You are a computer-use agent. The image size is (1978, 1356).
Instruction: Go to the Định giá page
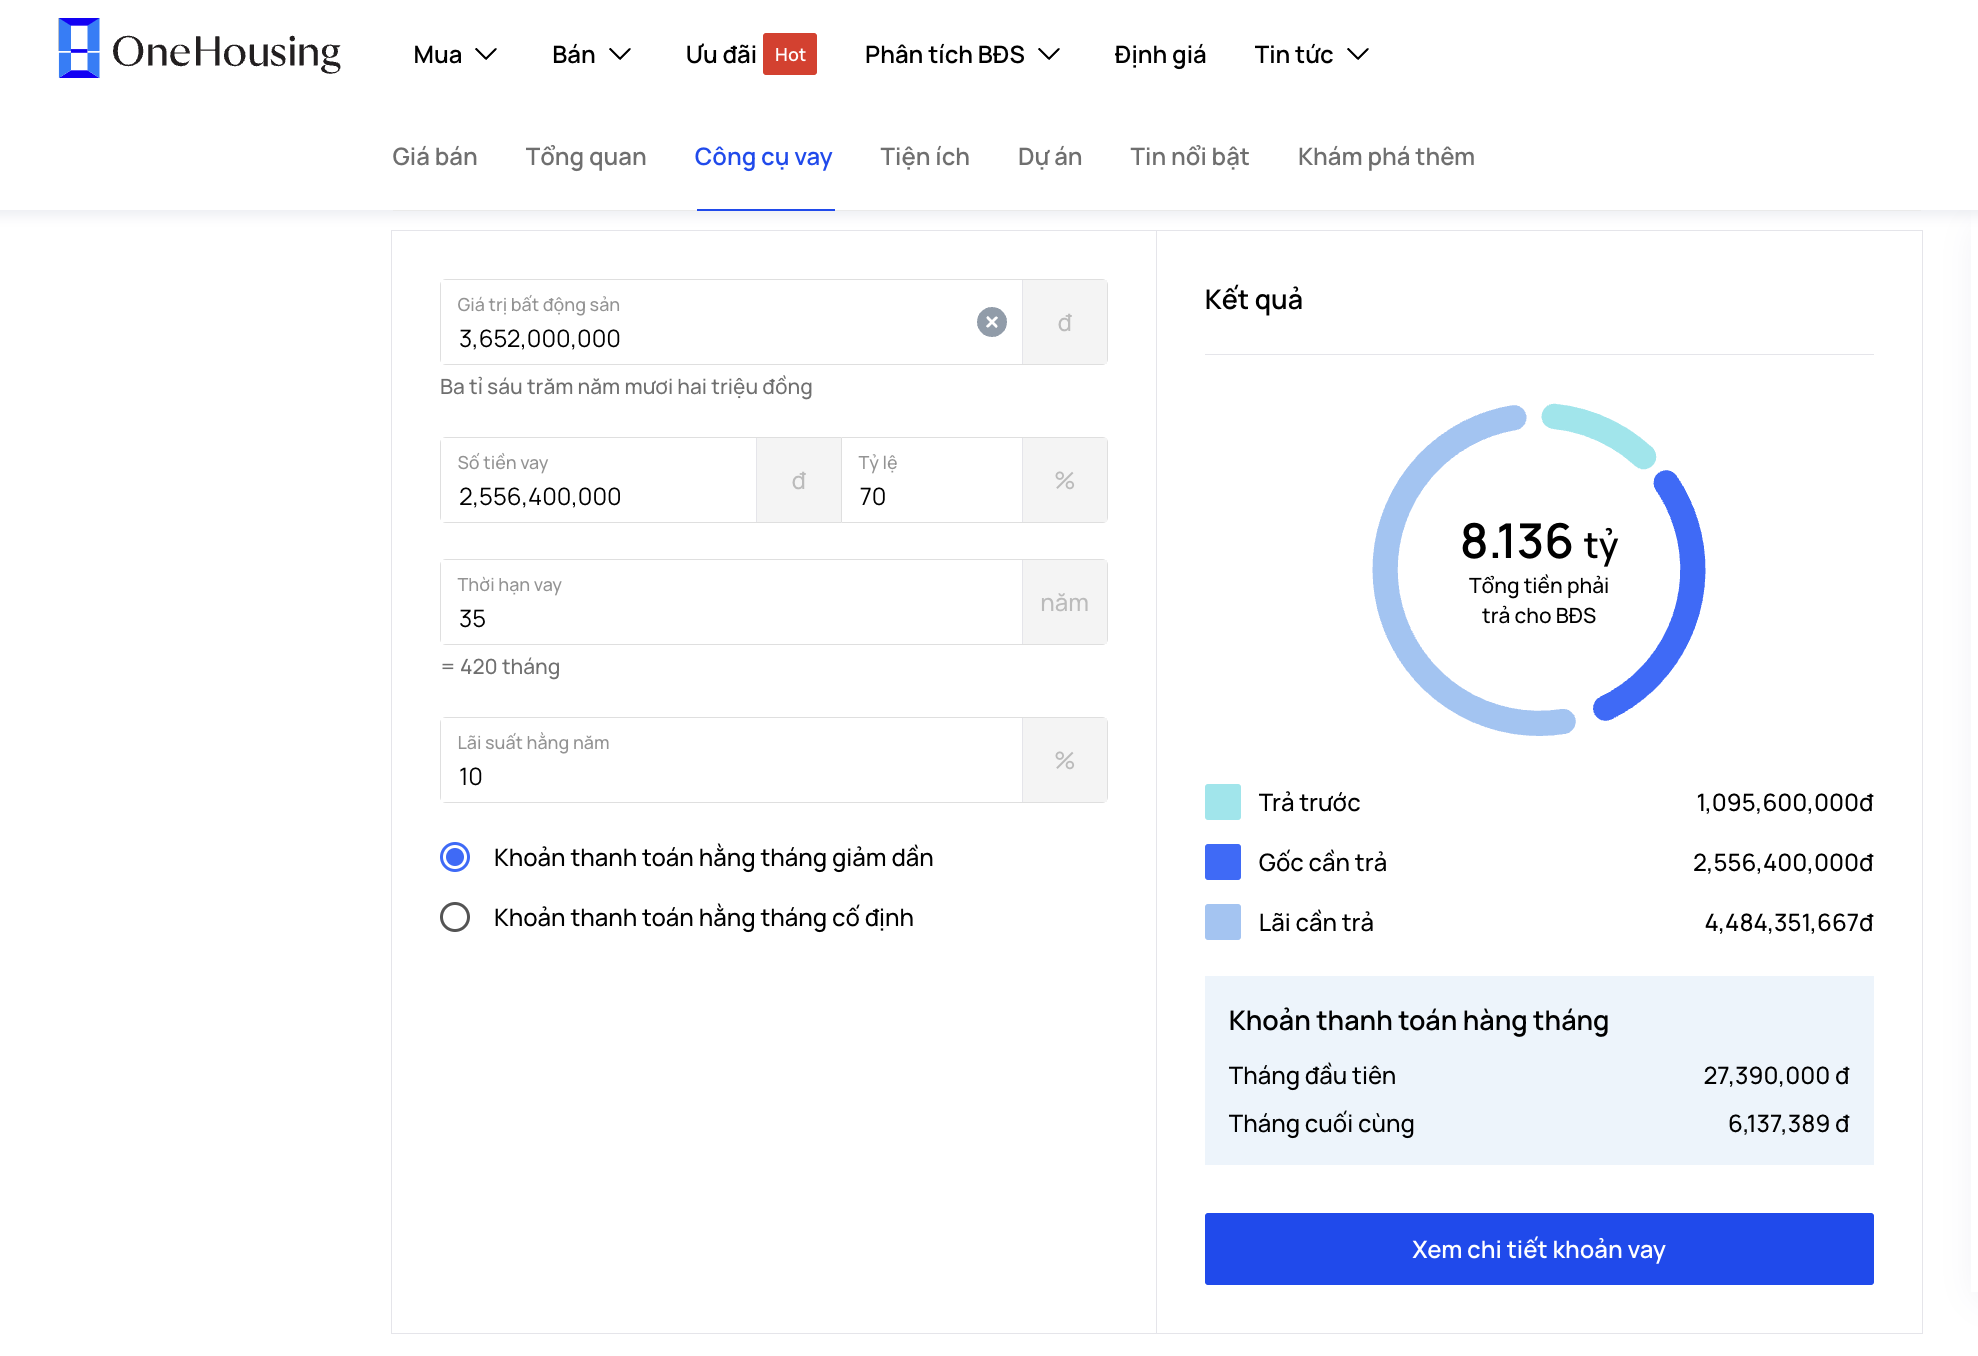[x=1160, y=54]
